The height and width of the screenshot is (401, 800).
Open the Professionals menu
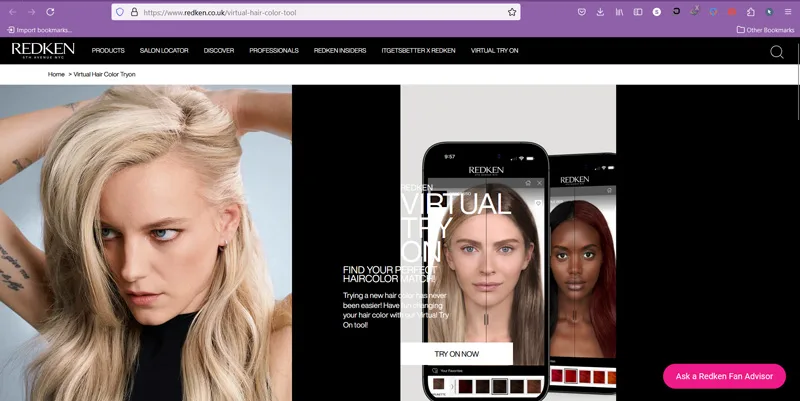[x=274, y=51]
